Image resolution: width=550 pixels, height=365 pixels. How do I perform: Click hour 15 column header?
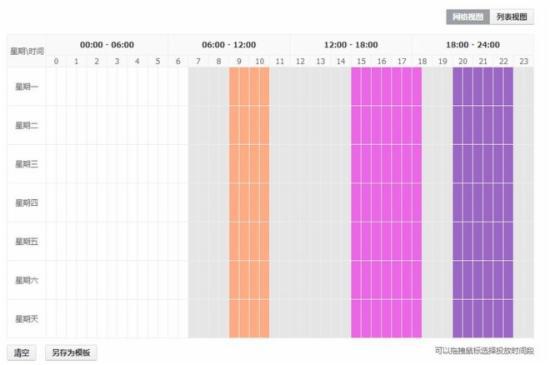point(361,61)
